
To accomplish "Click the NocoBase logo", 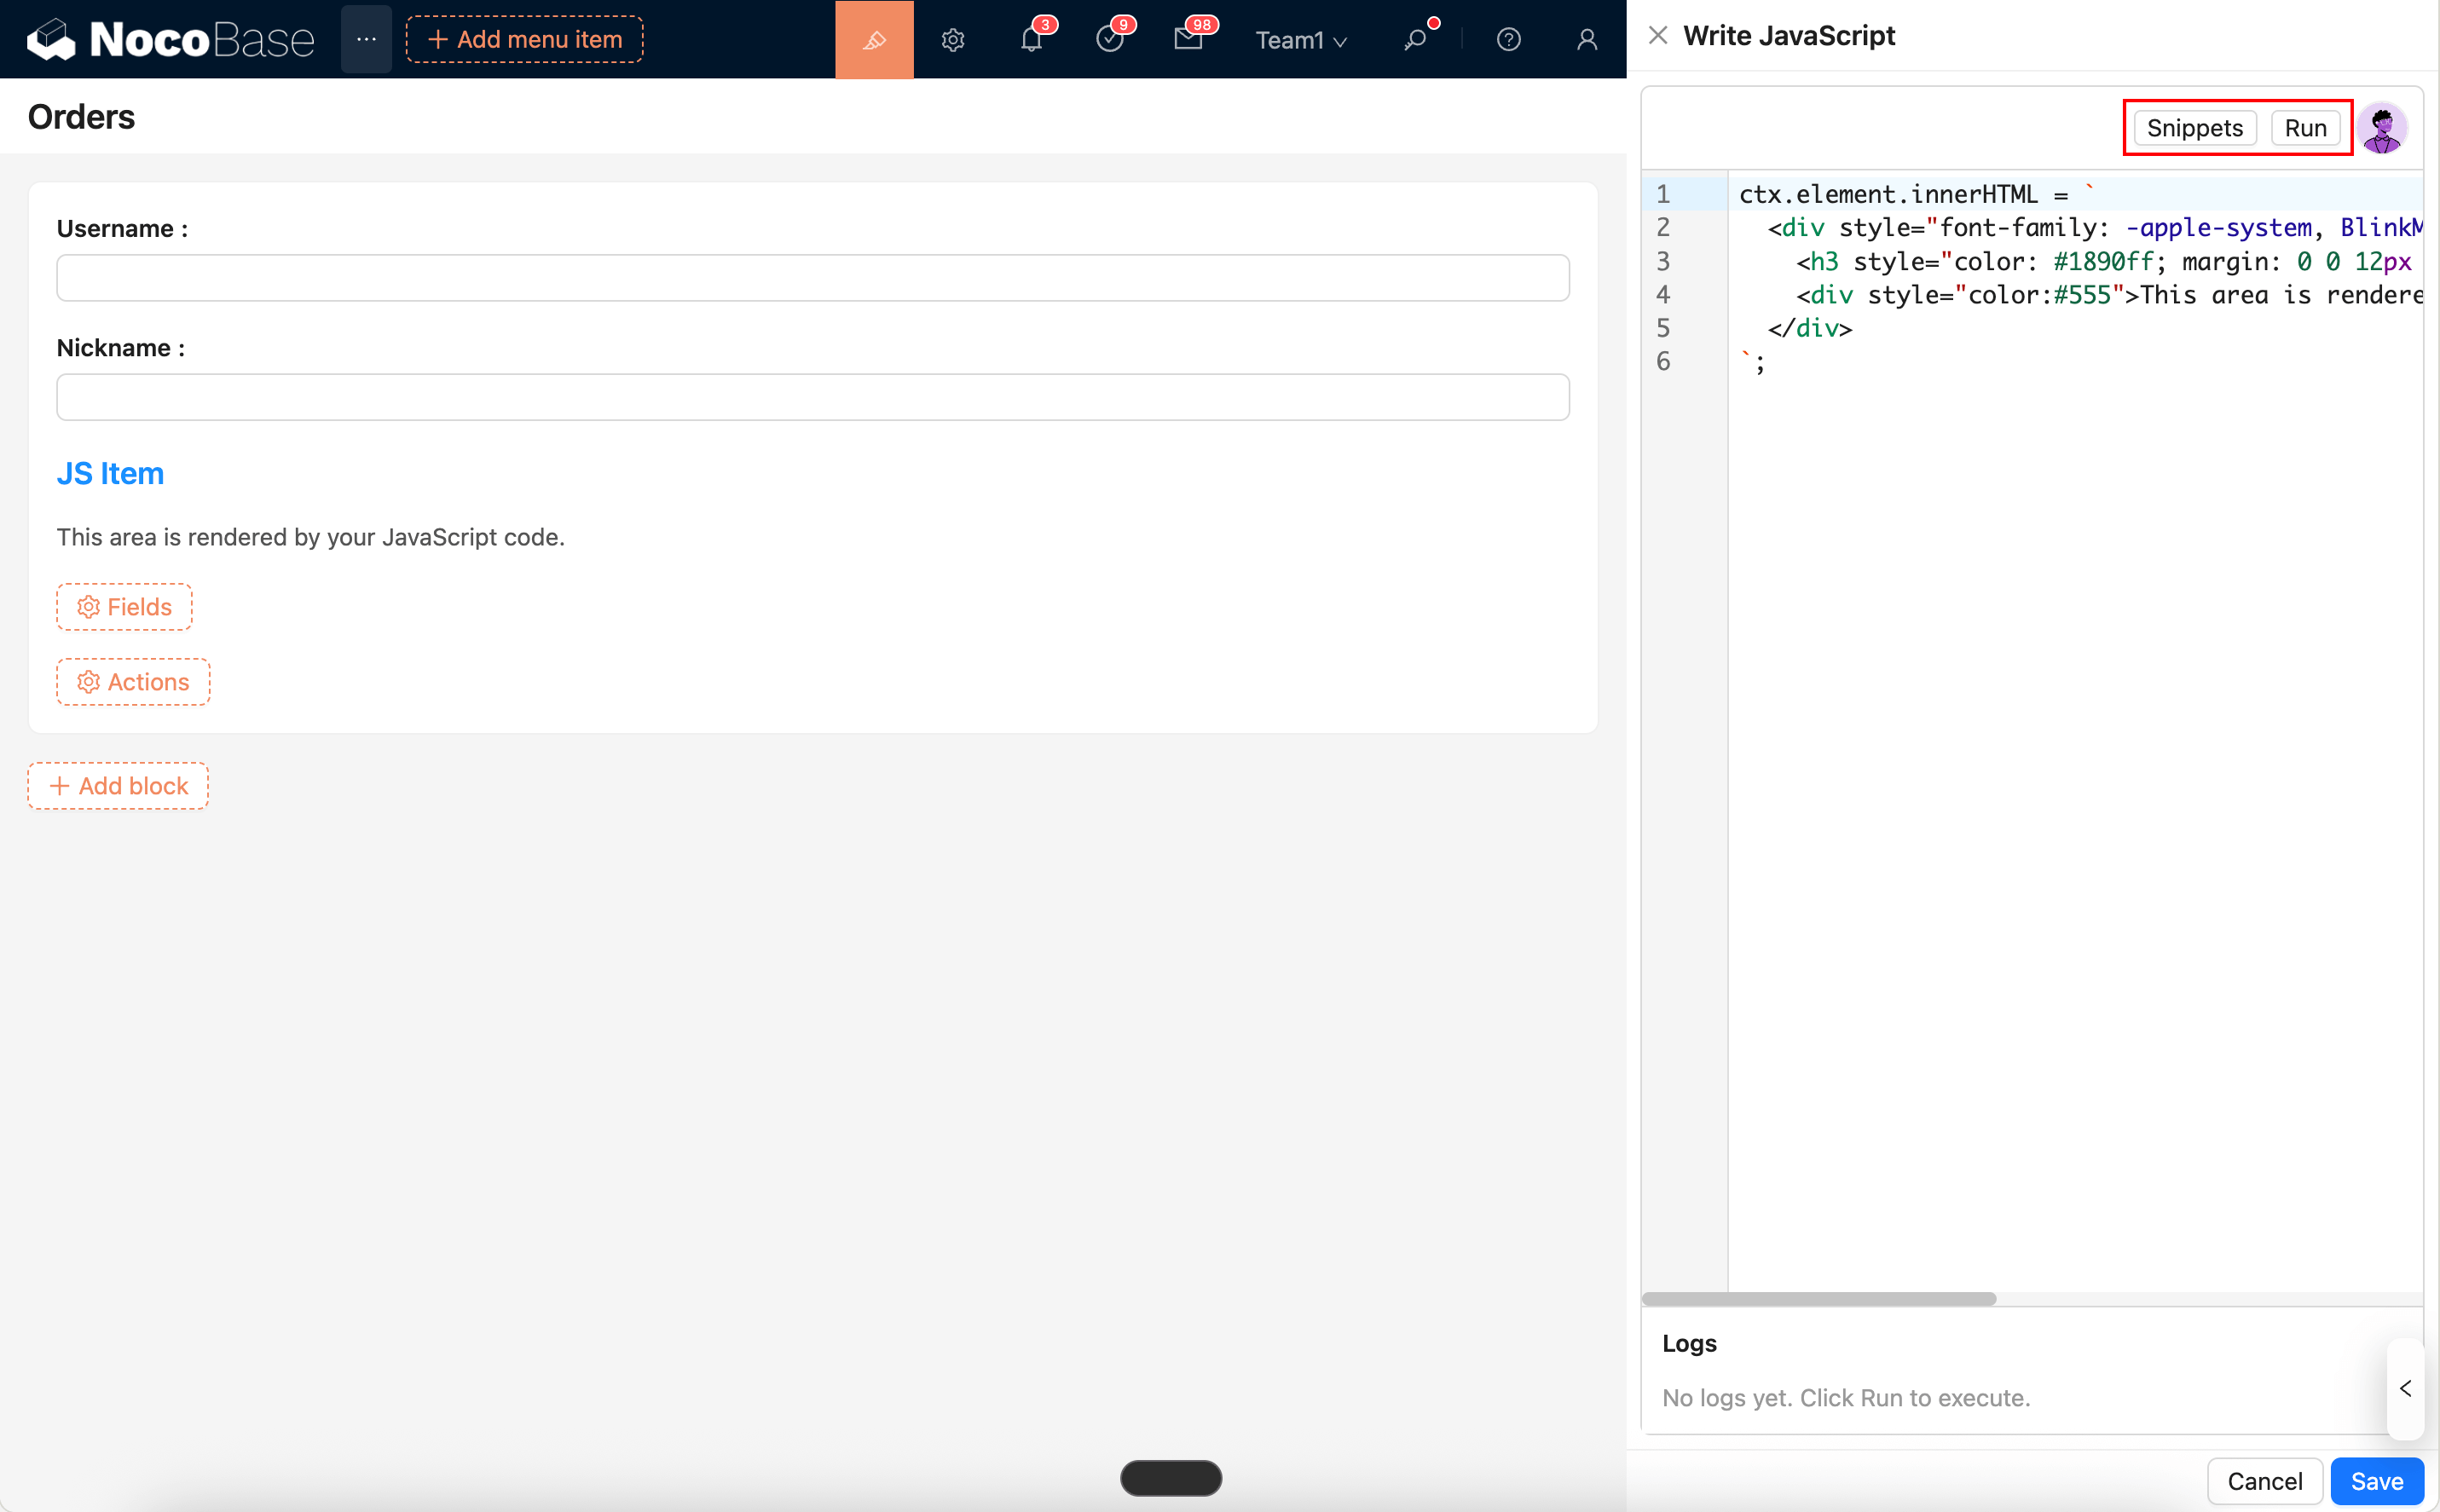I will click(170, 40).
